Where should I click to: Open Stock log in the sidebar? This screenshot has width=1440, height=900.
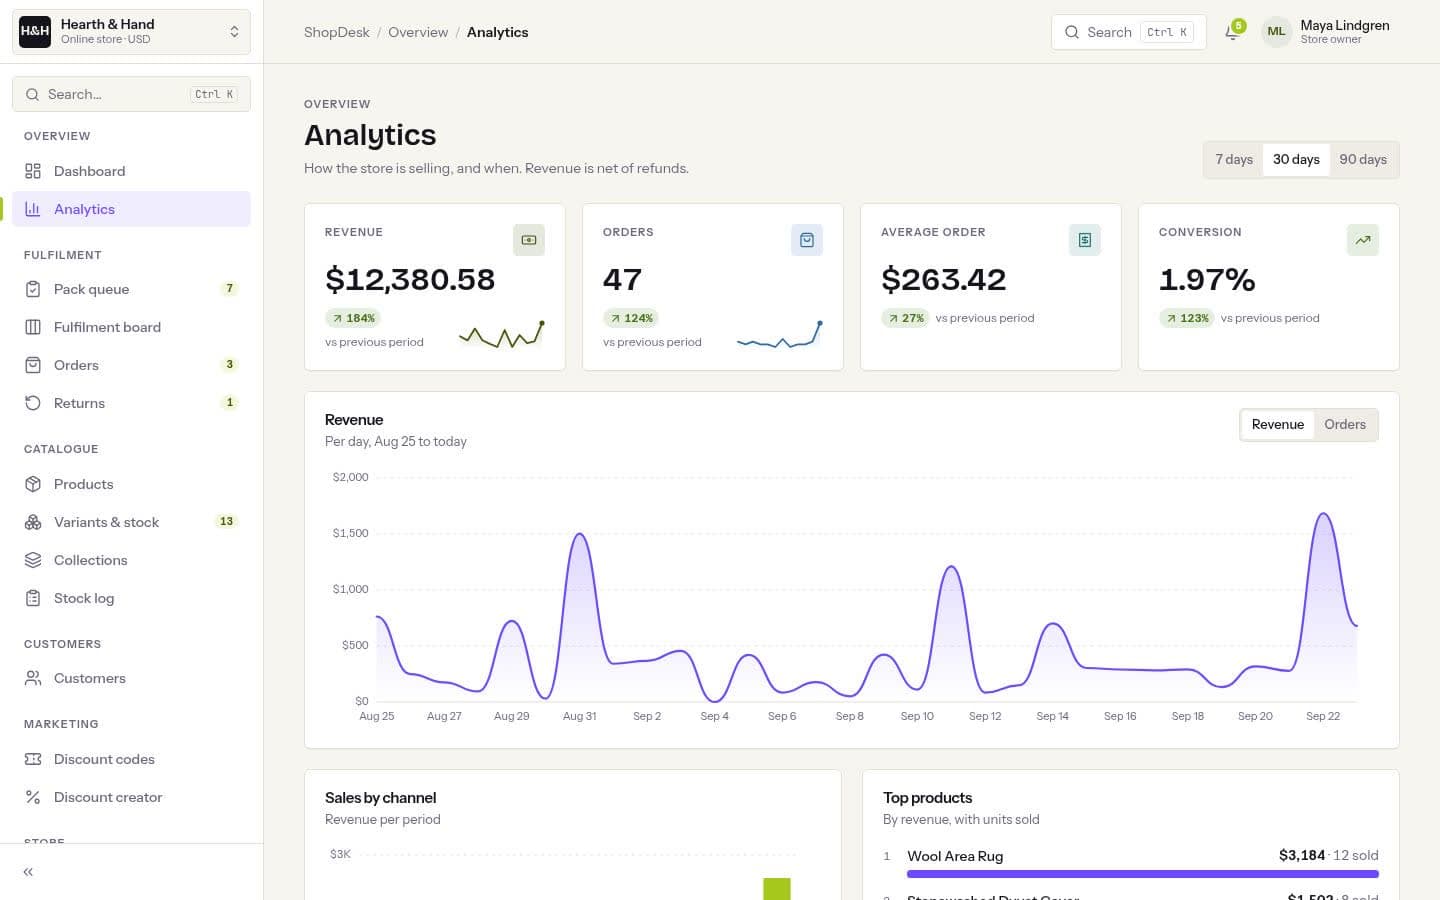[x=131, y=598]
